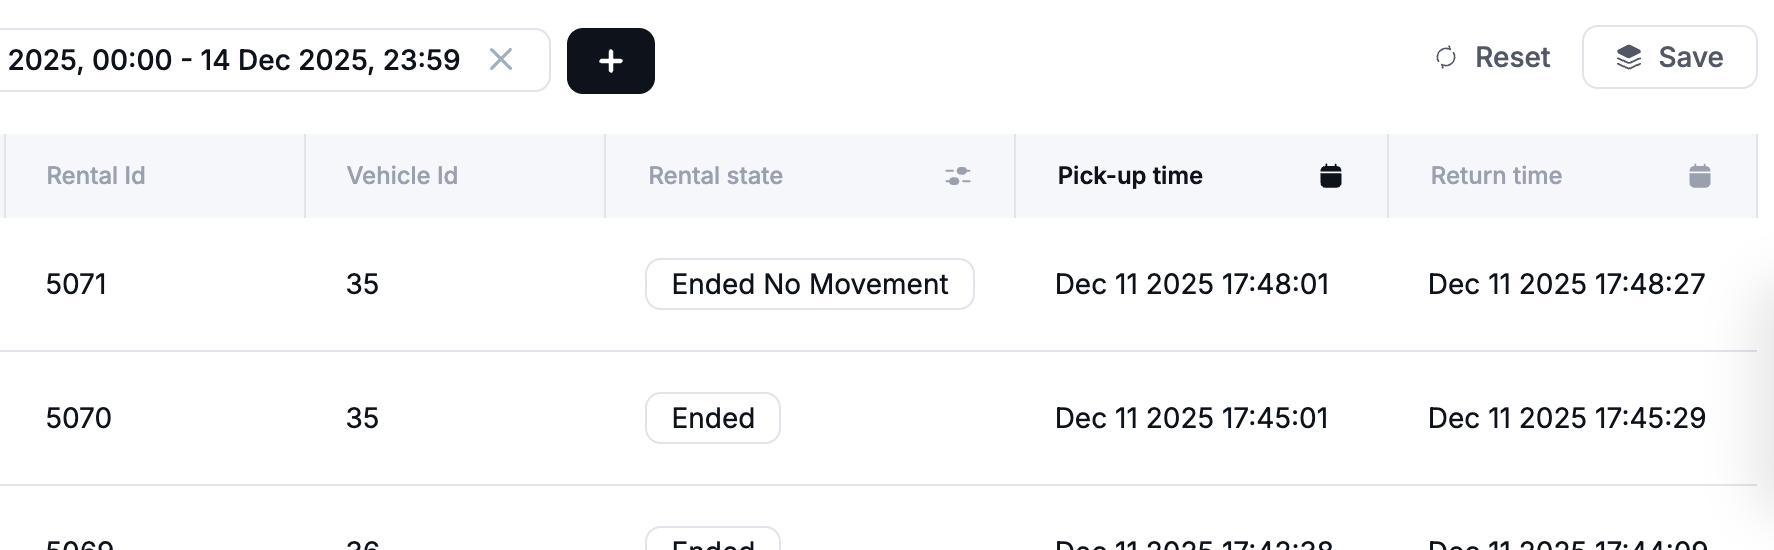
Task: Select the Ended No Movement status badge
Action: click(809, 284)
